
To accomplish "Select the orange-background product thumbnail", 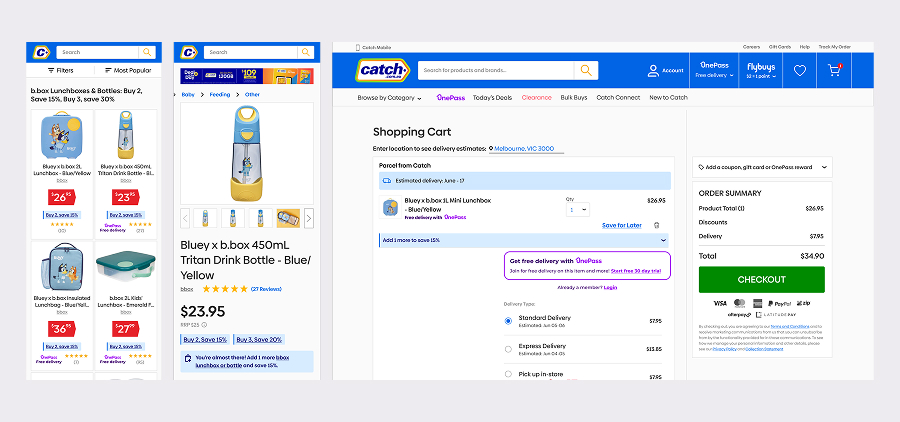I will [x=288, y=218].
